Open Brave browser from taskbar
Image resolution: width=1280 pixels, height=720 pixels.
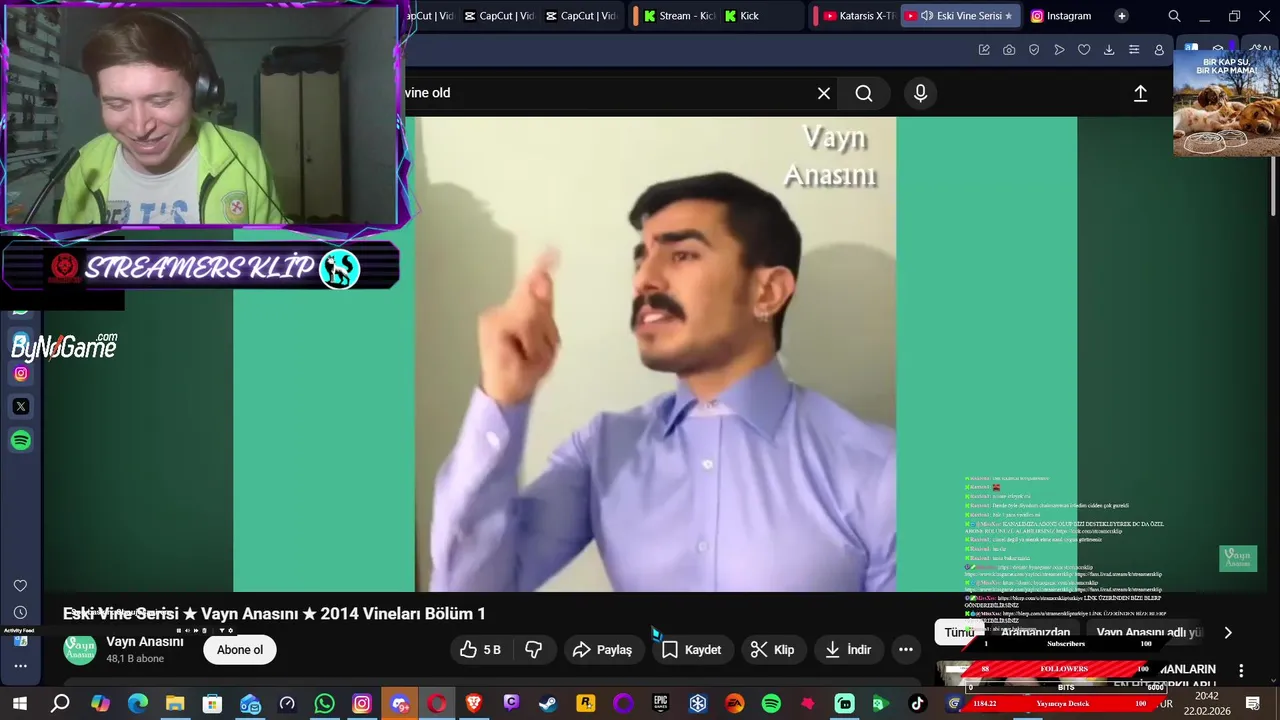click(474, 704)
